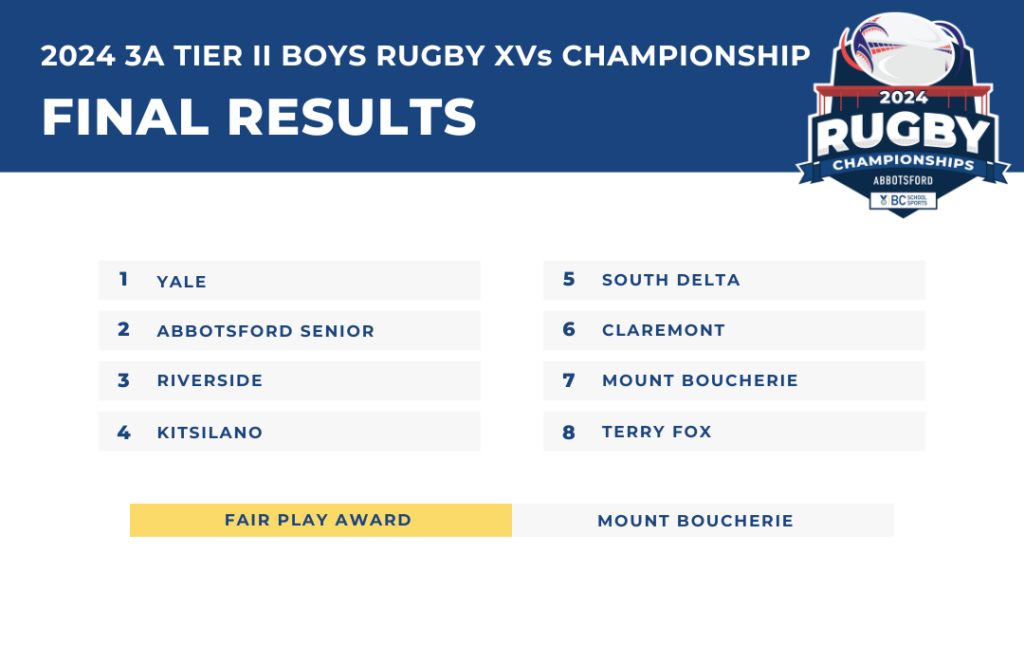Select the first place Yale row
This screenshot has width=1024, height=664.
point(289,280)
